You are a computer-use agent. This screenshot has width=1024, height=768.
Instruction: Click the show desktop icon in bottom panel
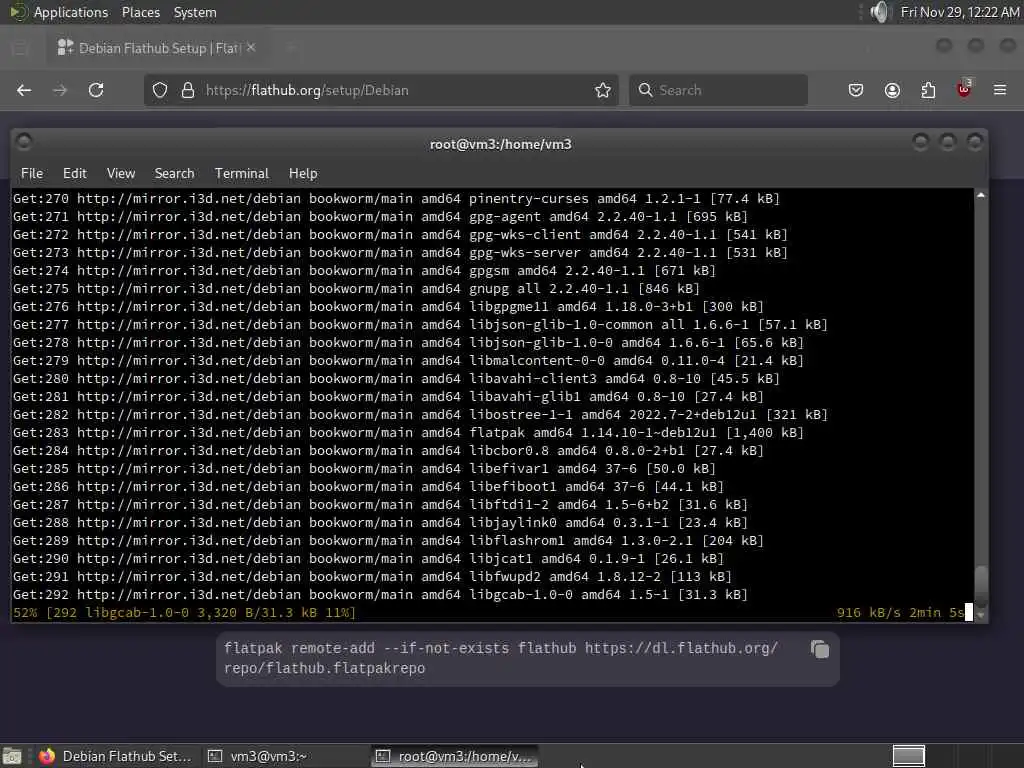tap(12, 756)
